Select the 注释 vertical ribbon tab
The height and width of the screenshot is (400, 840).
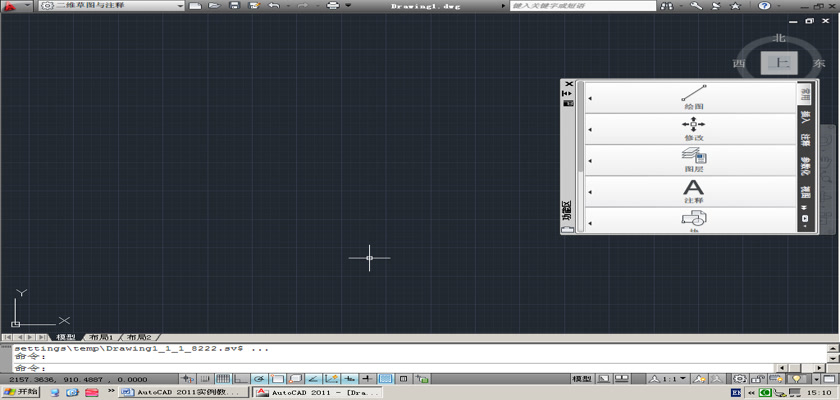click(805, 140)
